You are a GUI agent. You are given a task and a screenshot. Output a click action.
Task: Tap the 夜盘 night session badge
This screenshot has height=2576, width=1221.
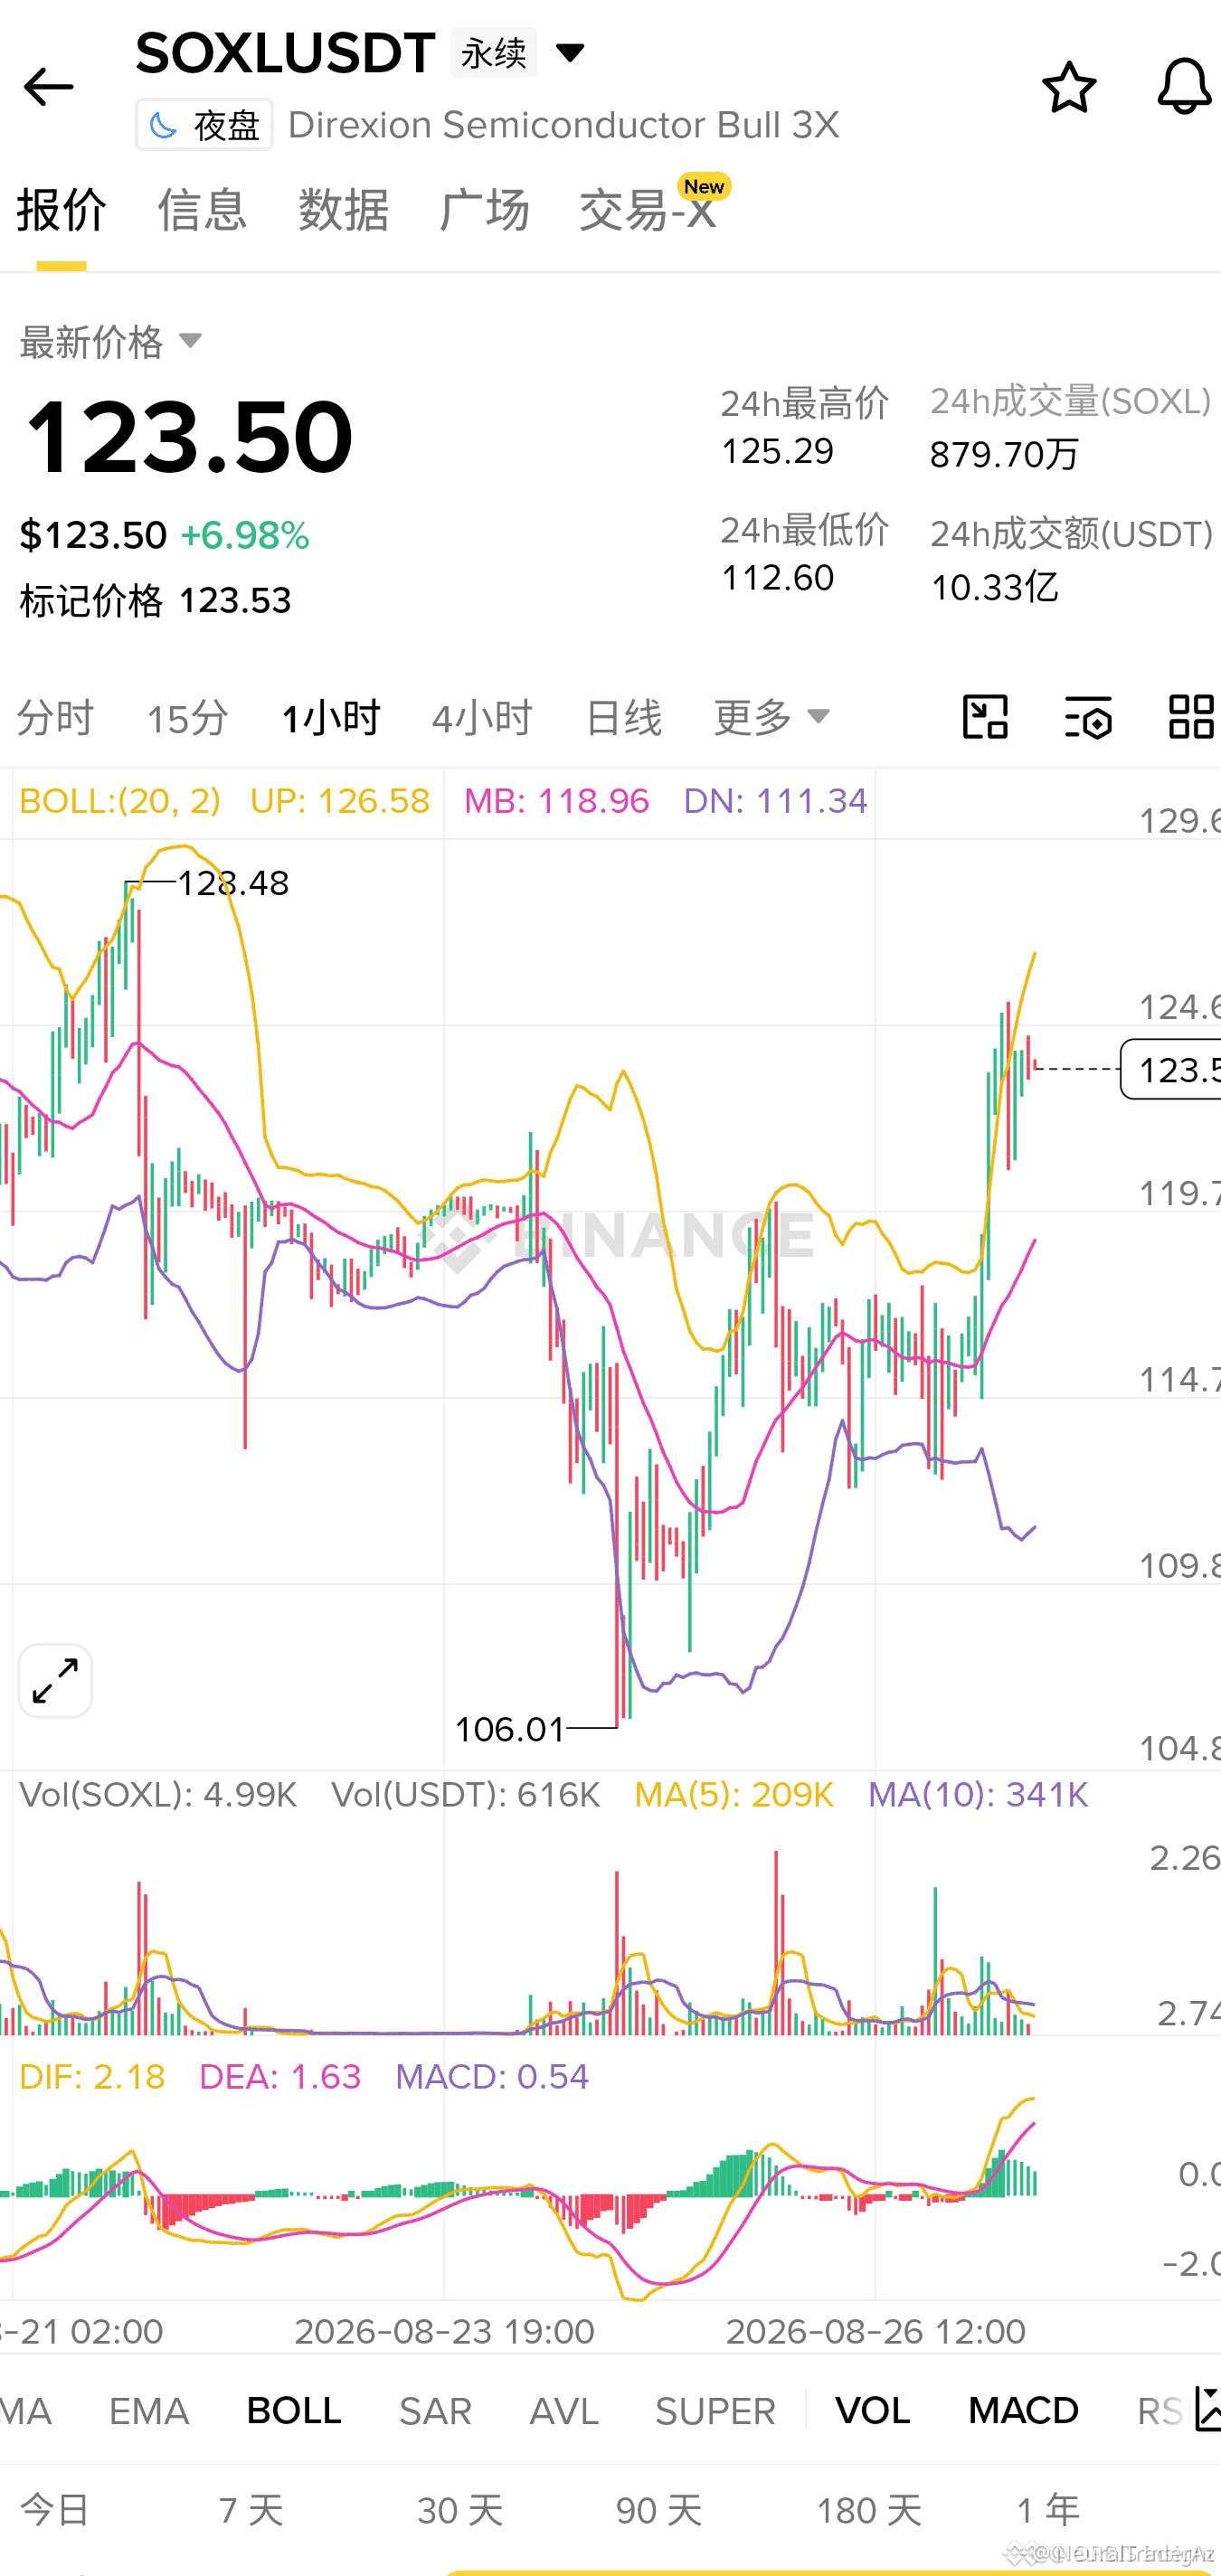[x=204, y=125]
